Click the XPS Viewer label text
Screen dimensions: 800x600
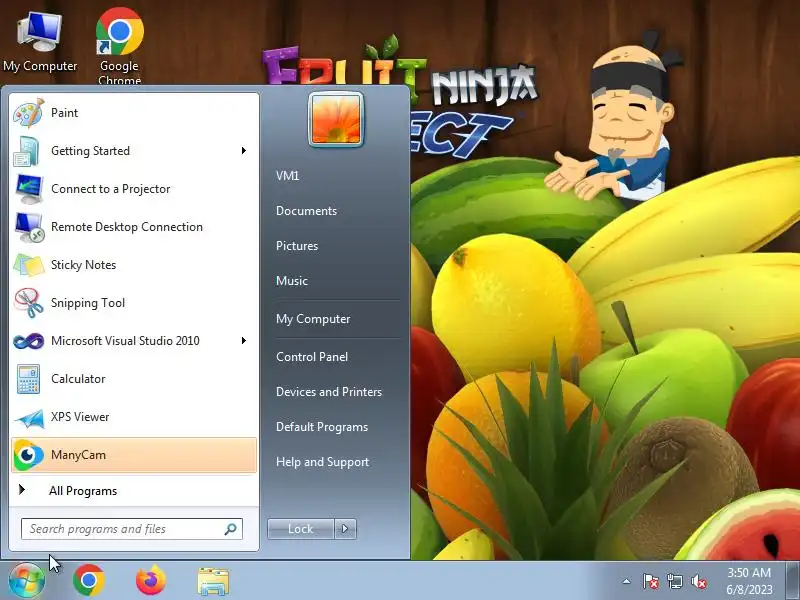point(80,417)
